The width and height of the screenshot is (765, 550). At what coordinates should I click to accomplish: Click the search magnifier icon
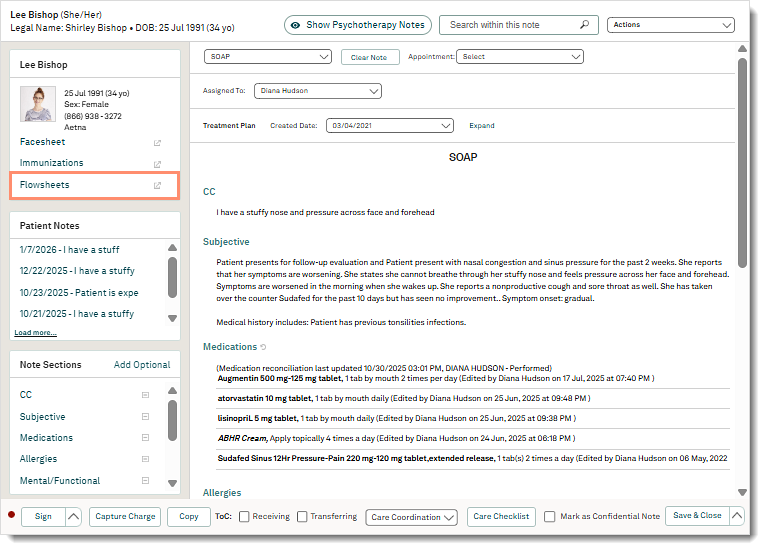pos(584,24)
